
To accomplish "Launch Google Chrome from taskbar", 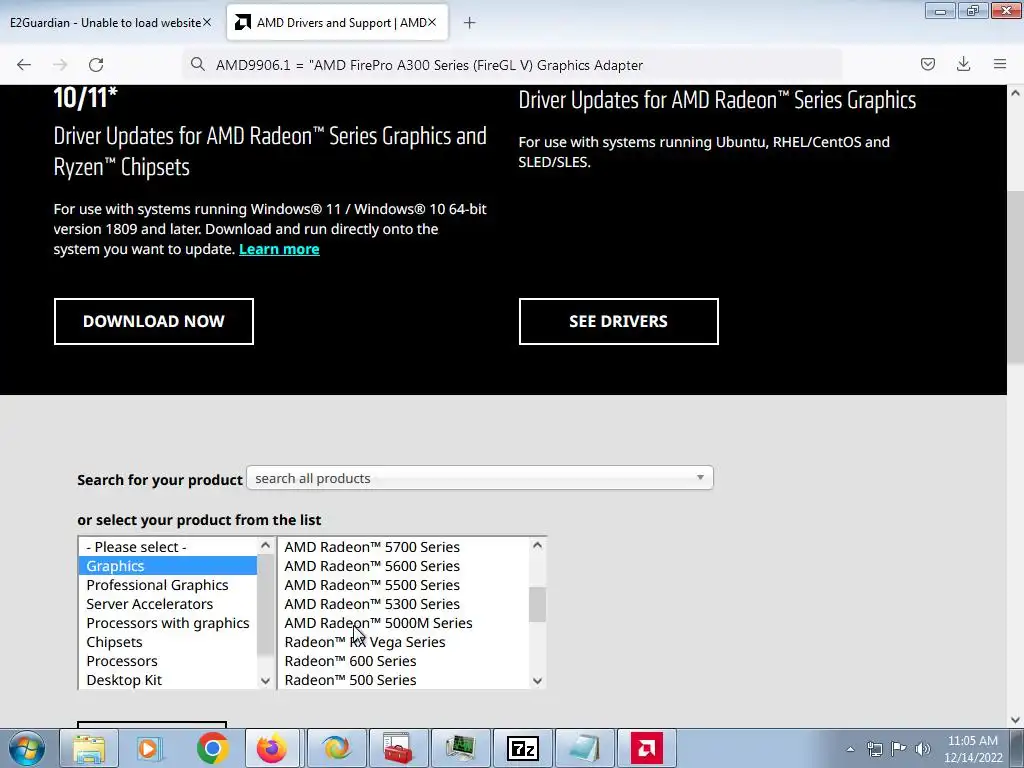I will pyautogui.click(x=212, y=748).
